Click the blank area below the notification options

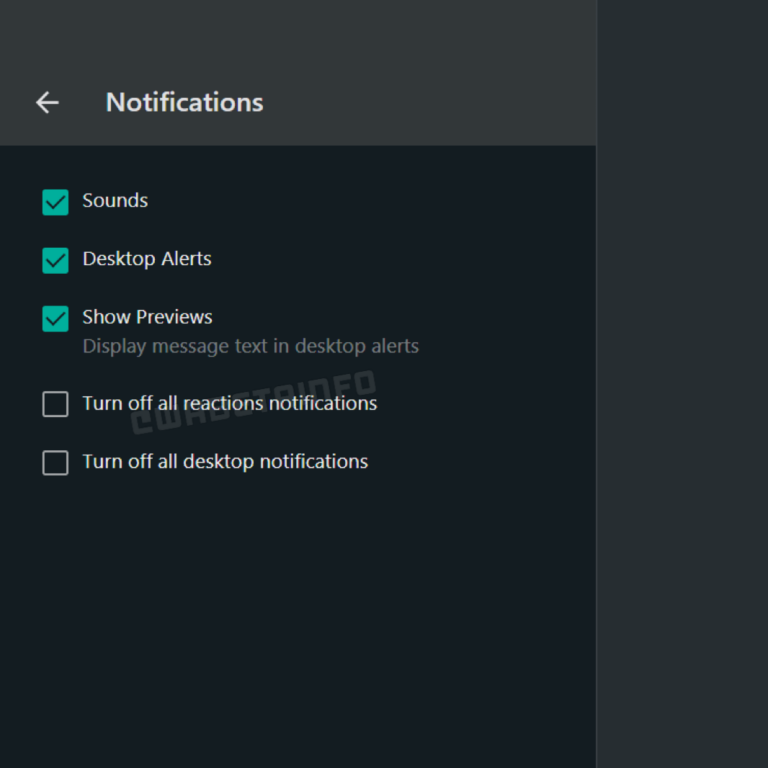coord(300,620)
